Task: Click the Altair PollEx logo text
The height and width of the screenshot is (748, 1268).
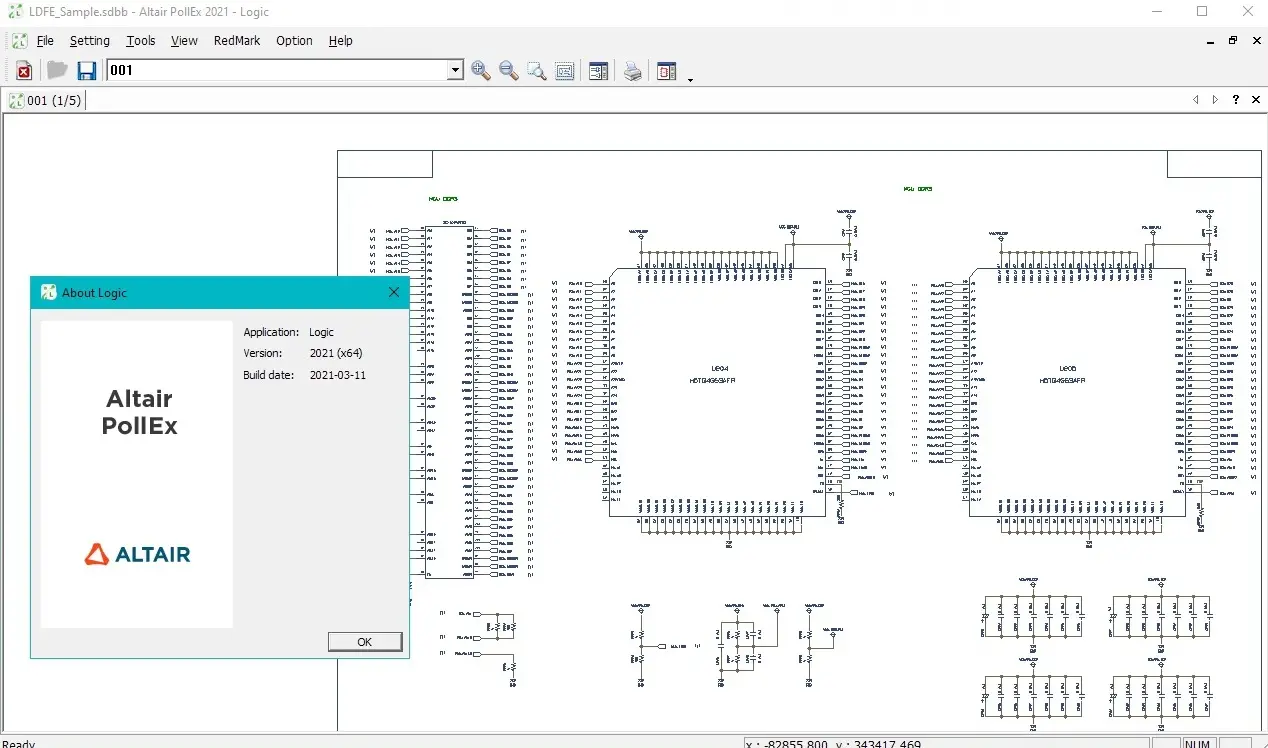Action: point(140,412)
